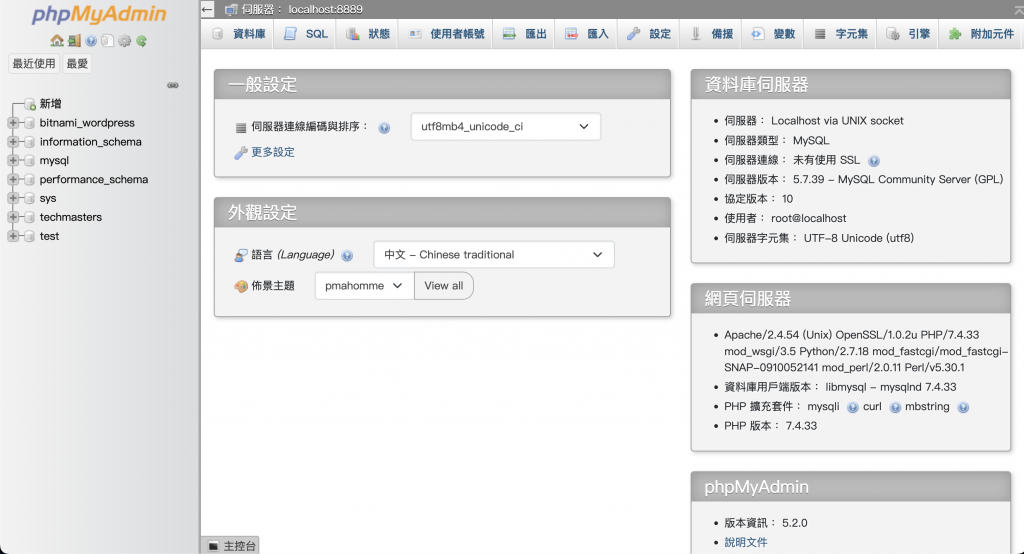Open help icon next to mbstring
The height and width of the screenshot is (554, 1024).
click(x=963, y=408)
